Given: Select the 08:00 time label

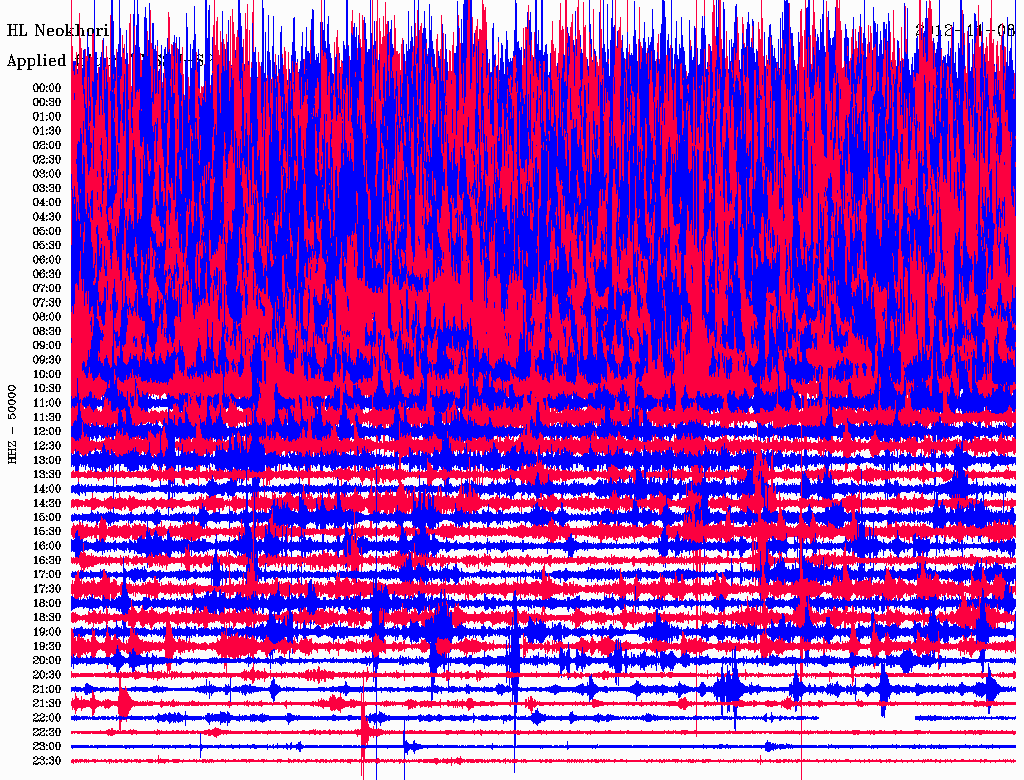Looking at the screenshot, I should pos(47,317).
